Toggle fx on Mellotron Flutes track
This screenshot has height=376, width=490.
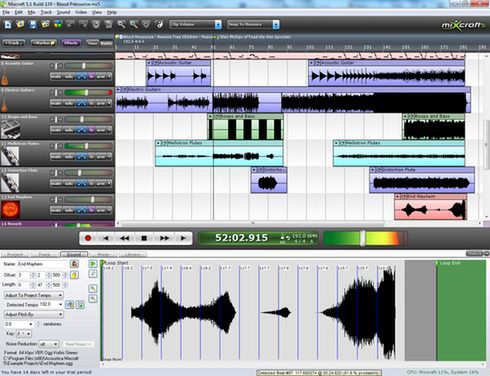coord(92,157)
